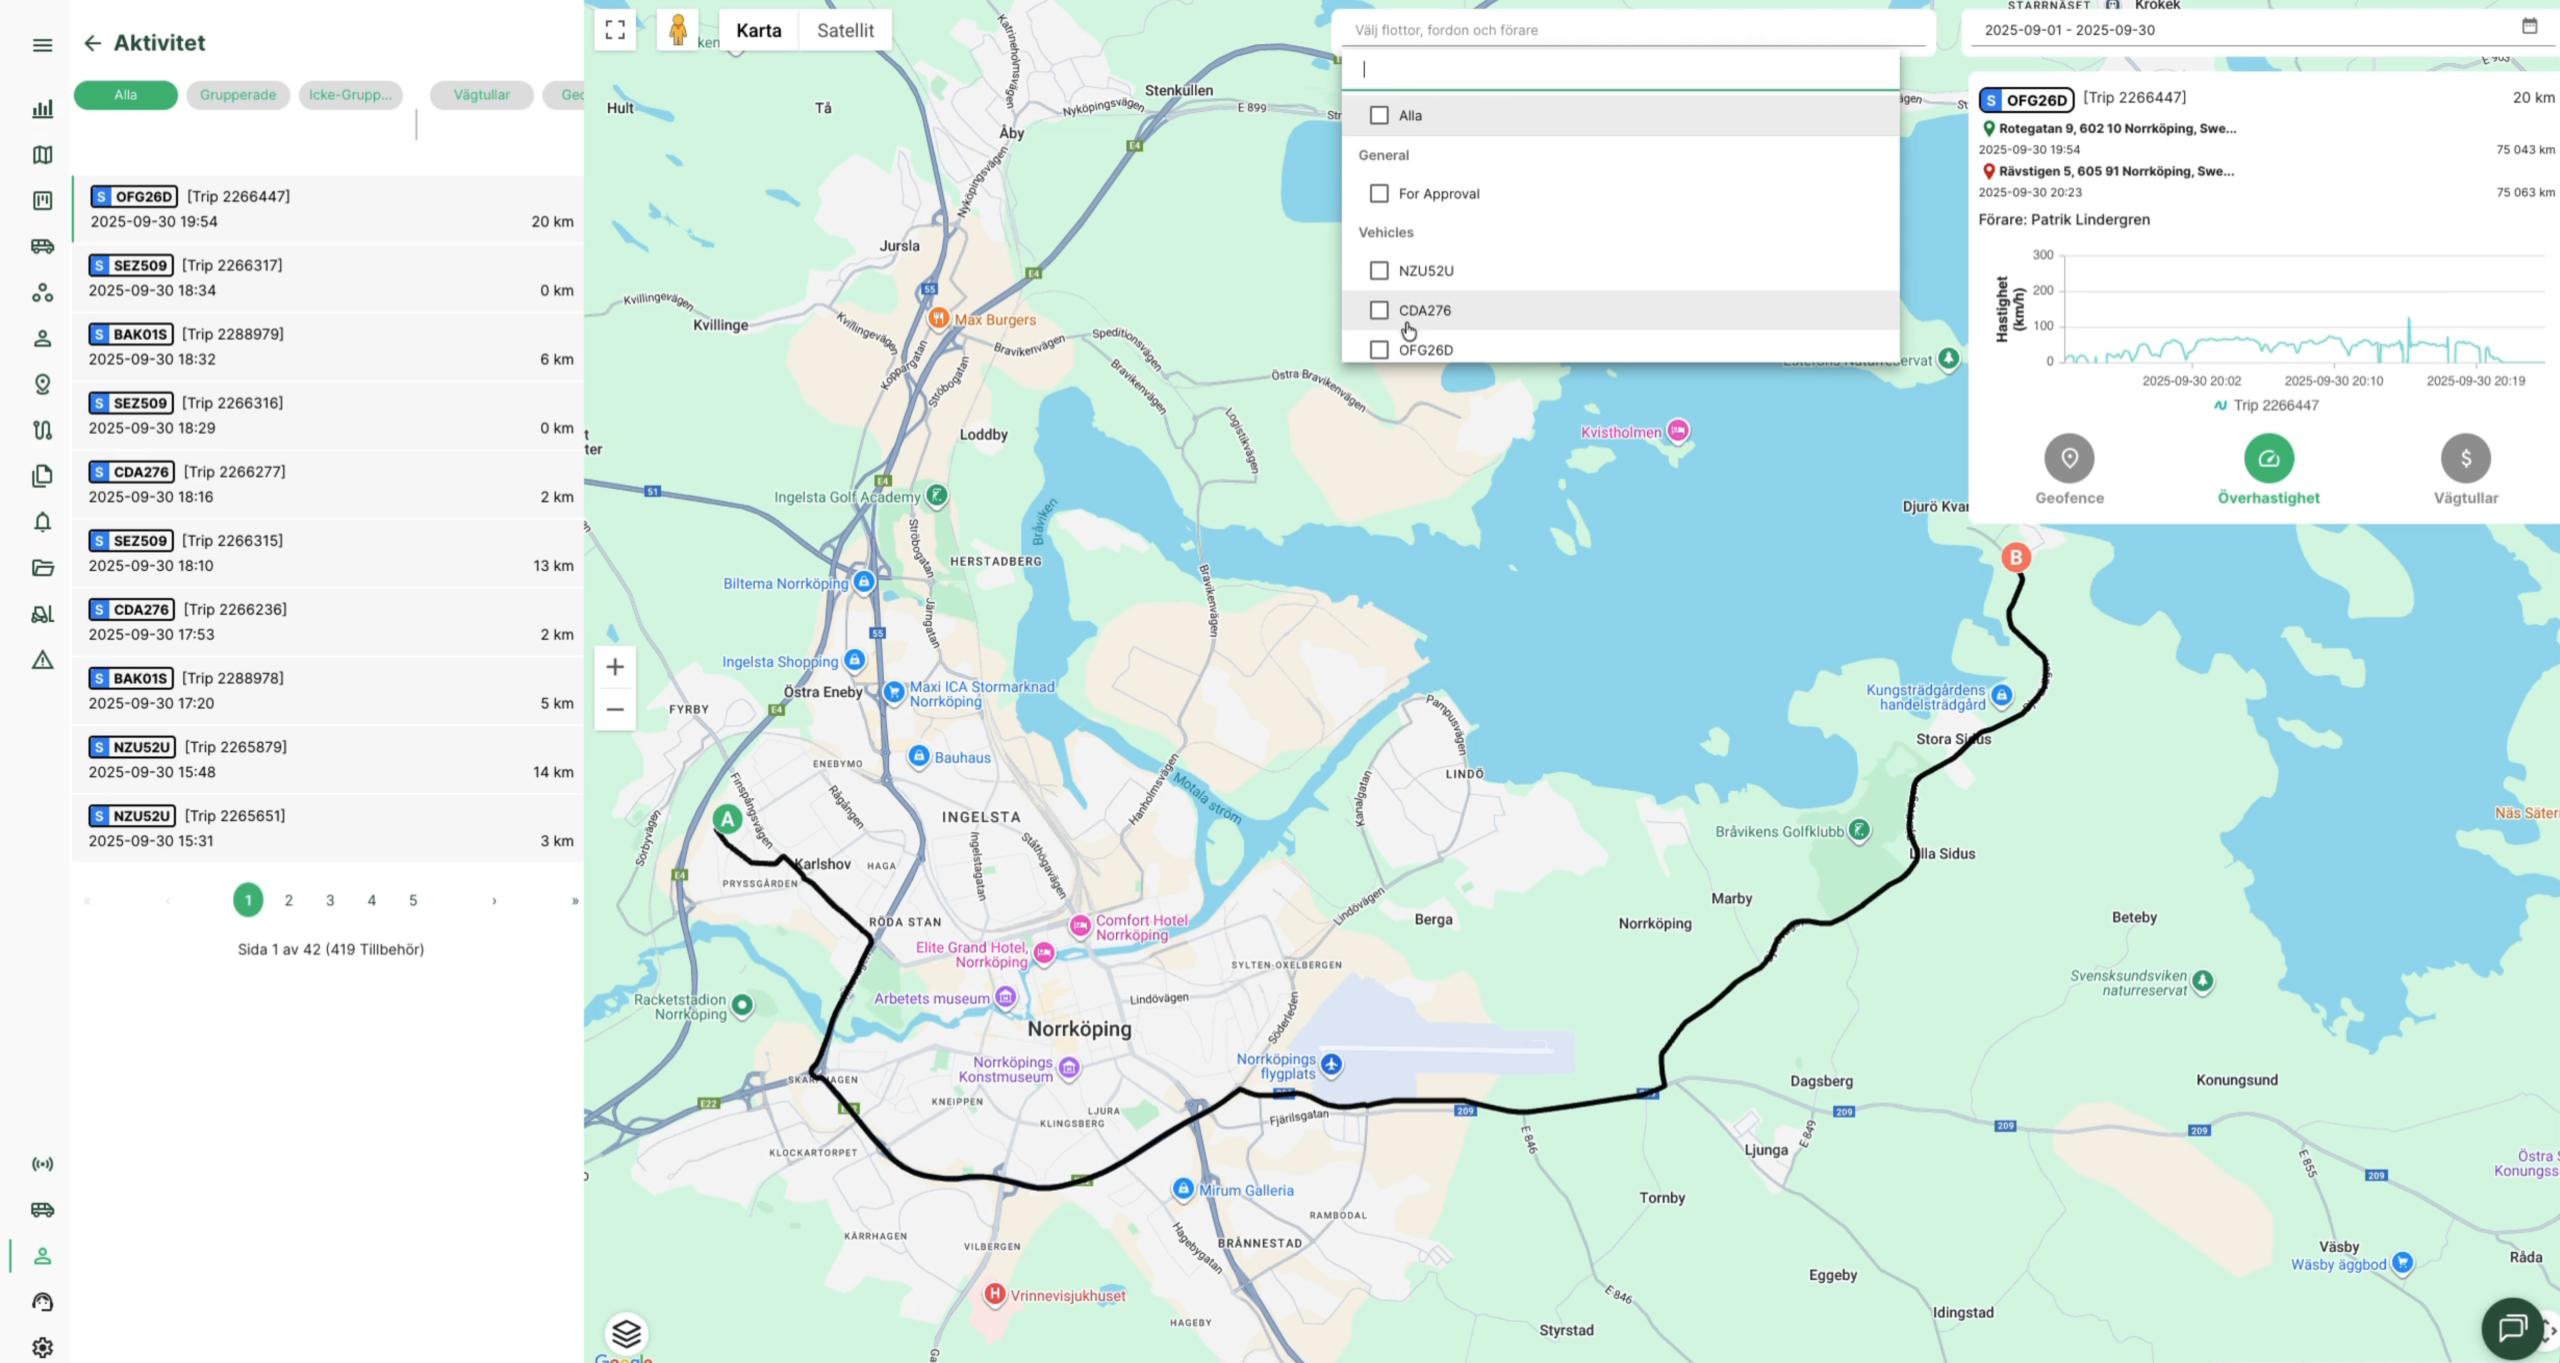Show Vägtullar road toll info
Image resolution: width=2560 pixels, height=1363 pixels.
point(2465,470)
